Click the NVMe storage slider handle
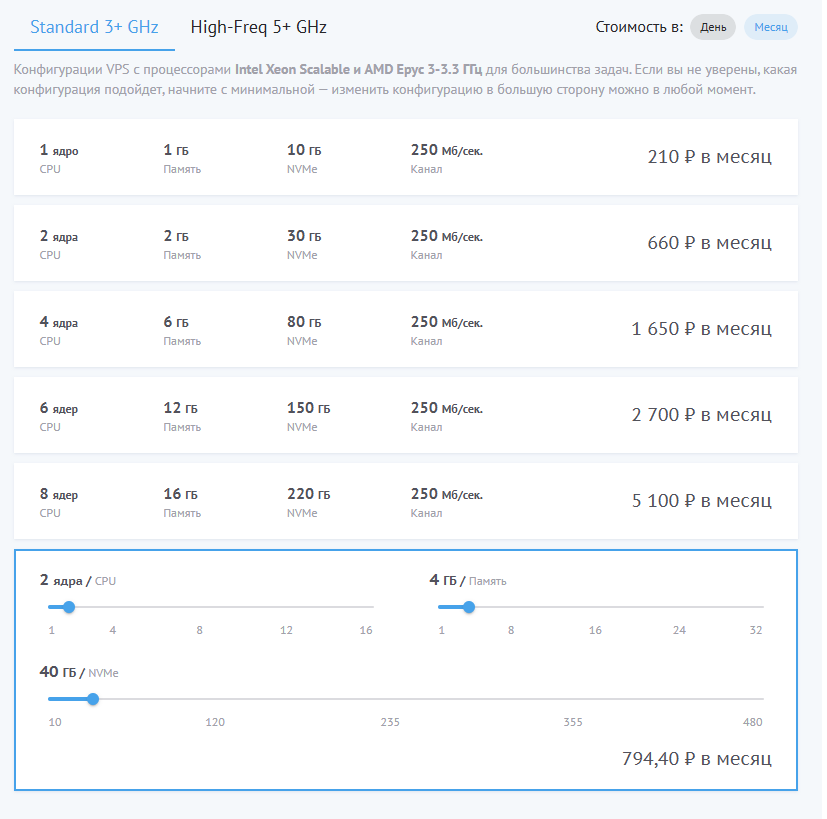Screen dimensions: 827x819 tap(93, 699)
